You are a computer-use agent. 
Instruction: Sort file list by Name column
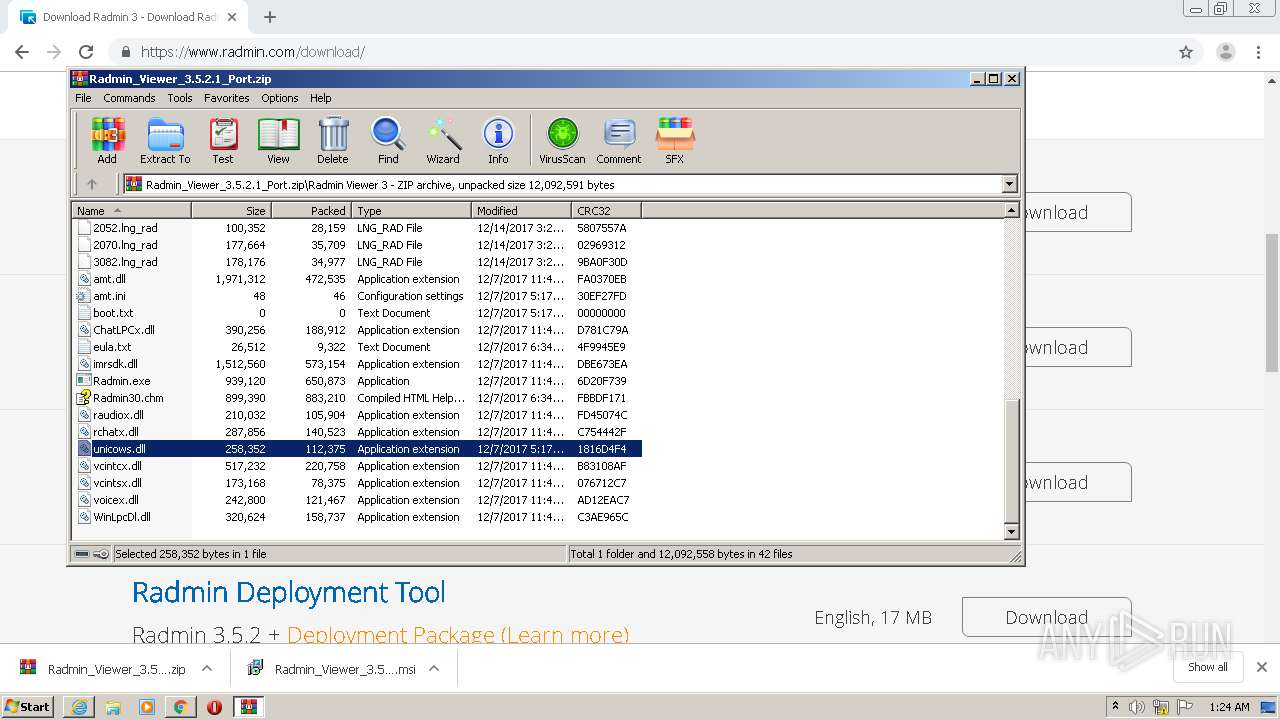[131, 211]
